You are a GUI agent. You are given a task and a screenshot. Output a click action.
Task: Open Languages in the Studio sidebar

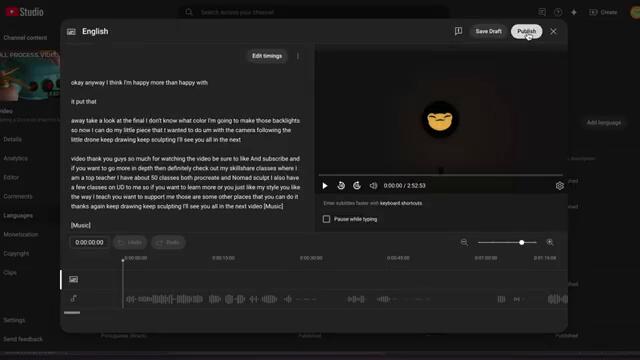point(18,216)
